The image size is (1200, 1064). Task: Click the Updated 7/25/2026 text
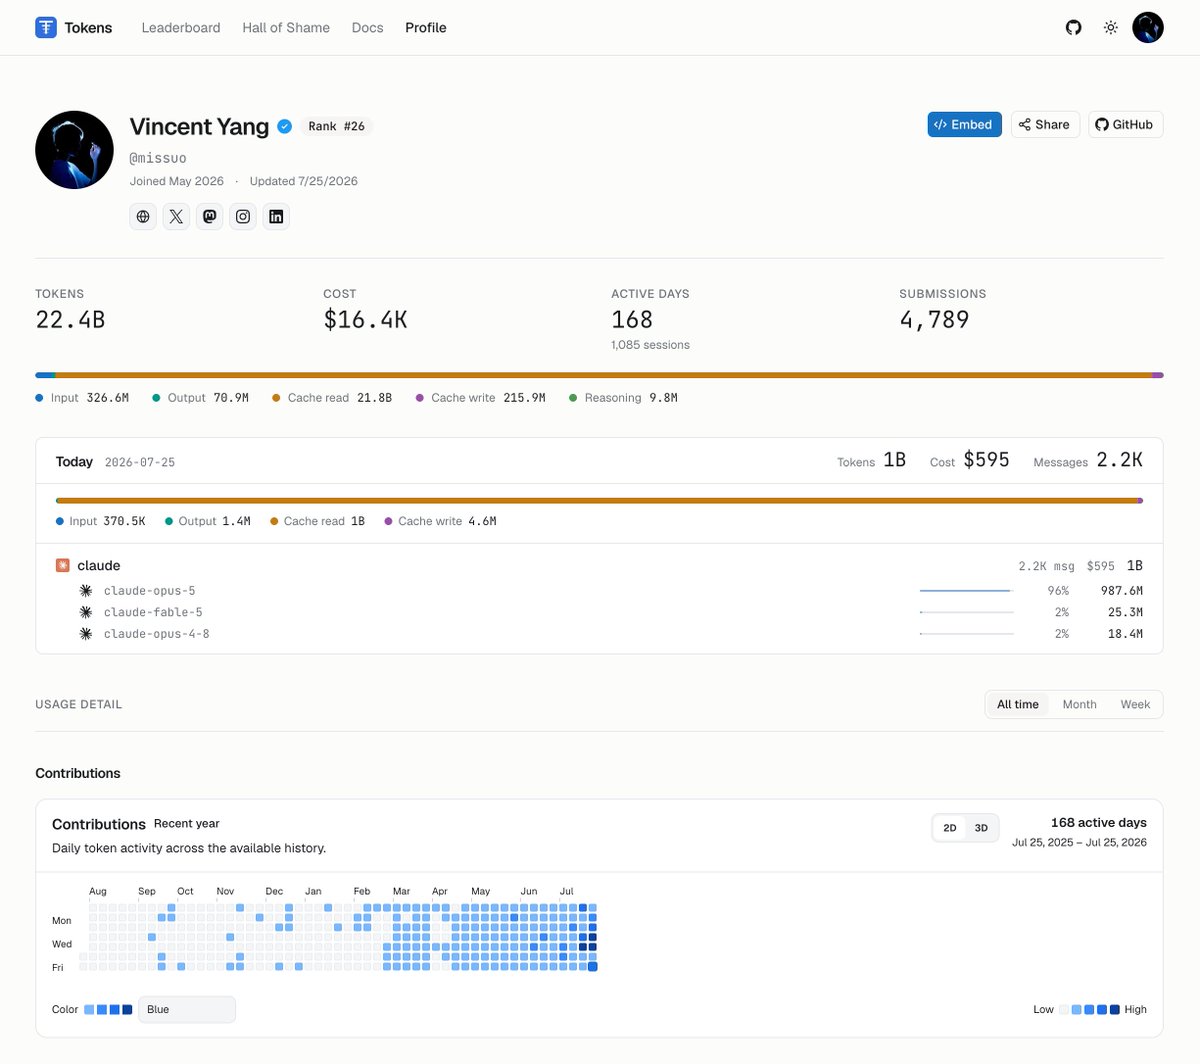(x=303, y=181)
